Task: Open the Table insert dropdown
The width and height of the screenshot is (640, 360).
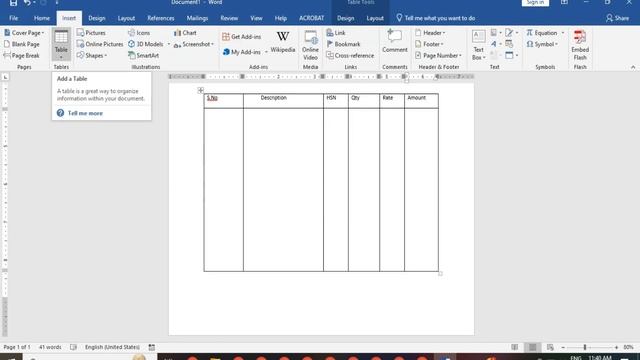Action: point(61,44)
